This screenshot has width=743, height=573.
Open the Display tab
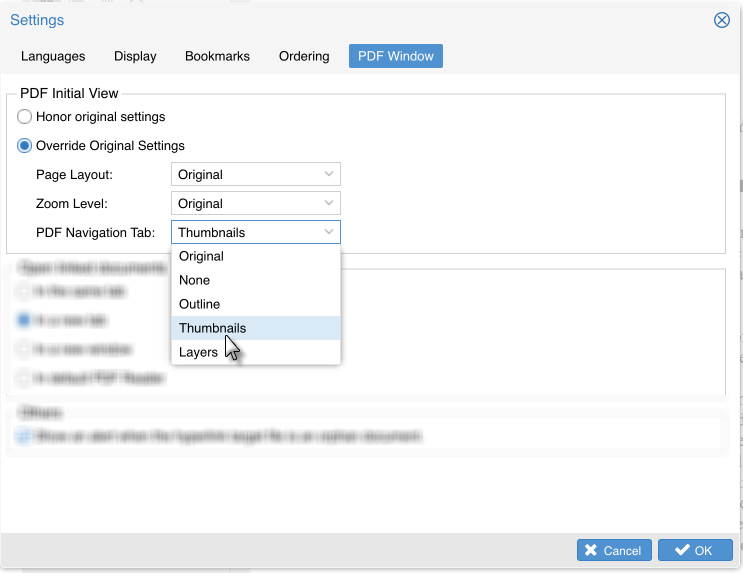point(135,56)
